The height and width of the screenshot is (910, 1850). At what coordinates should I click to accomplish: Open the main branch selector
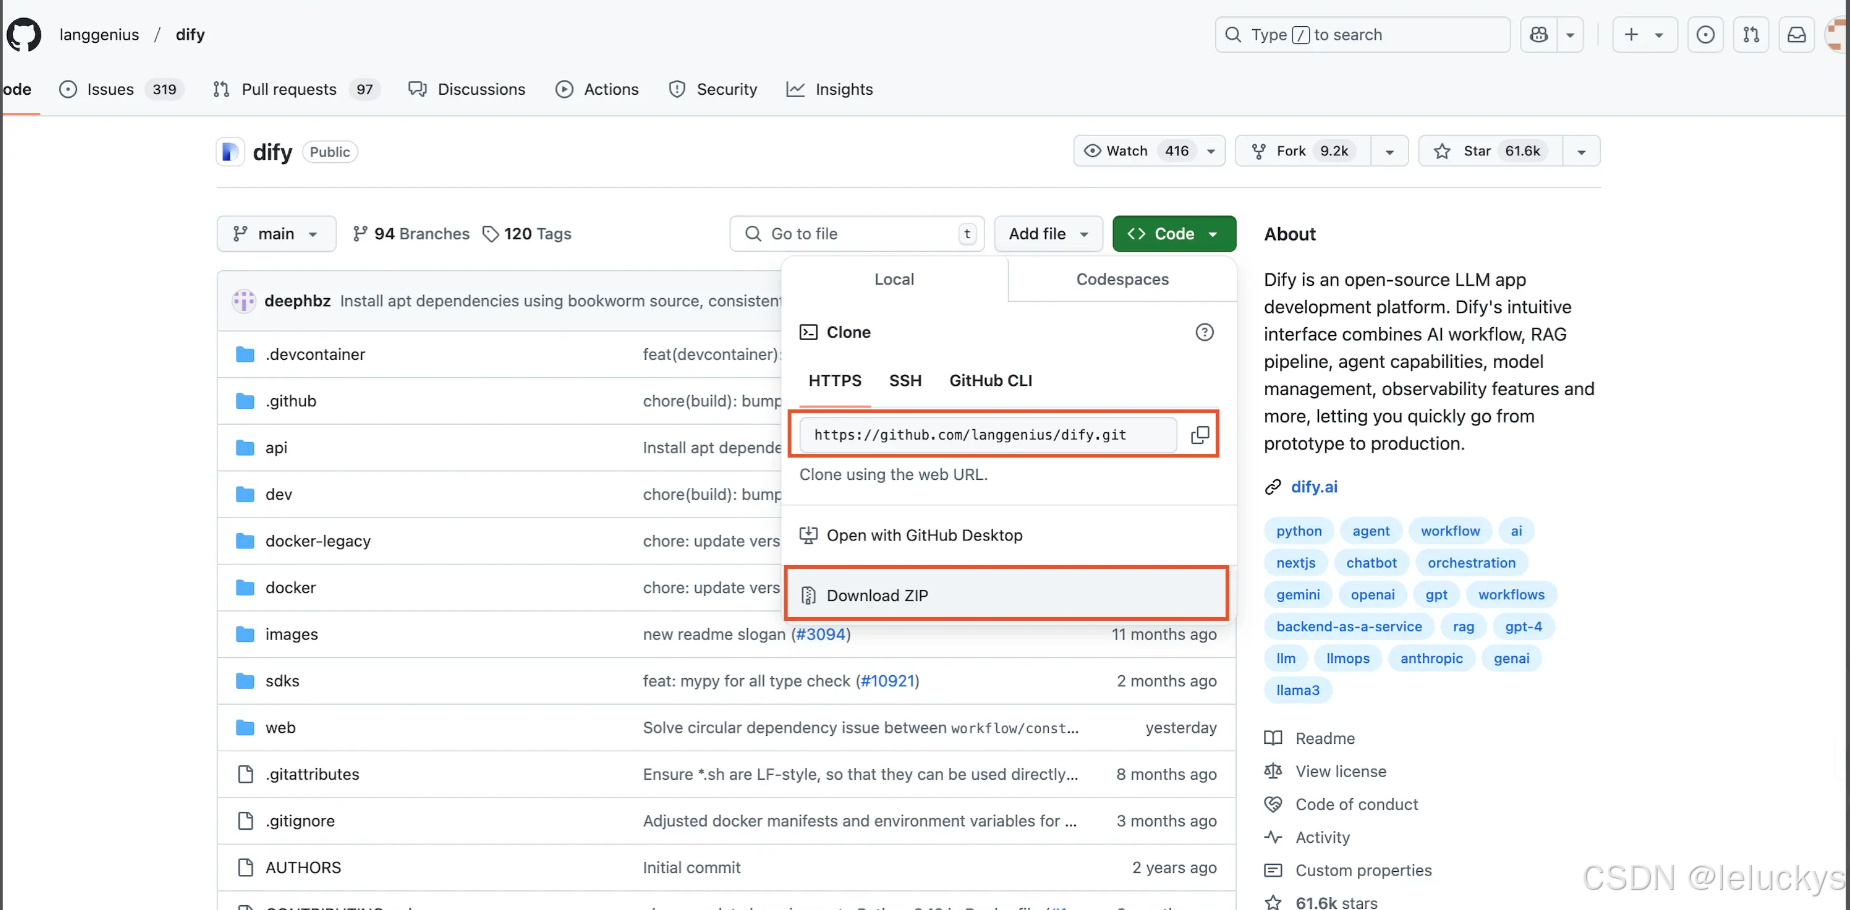[276, 234]
